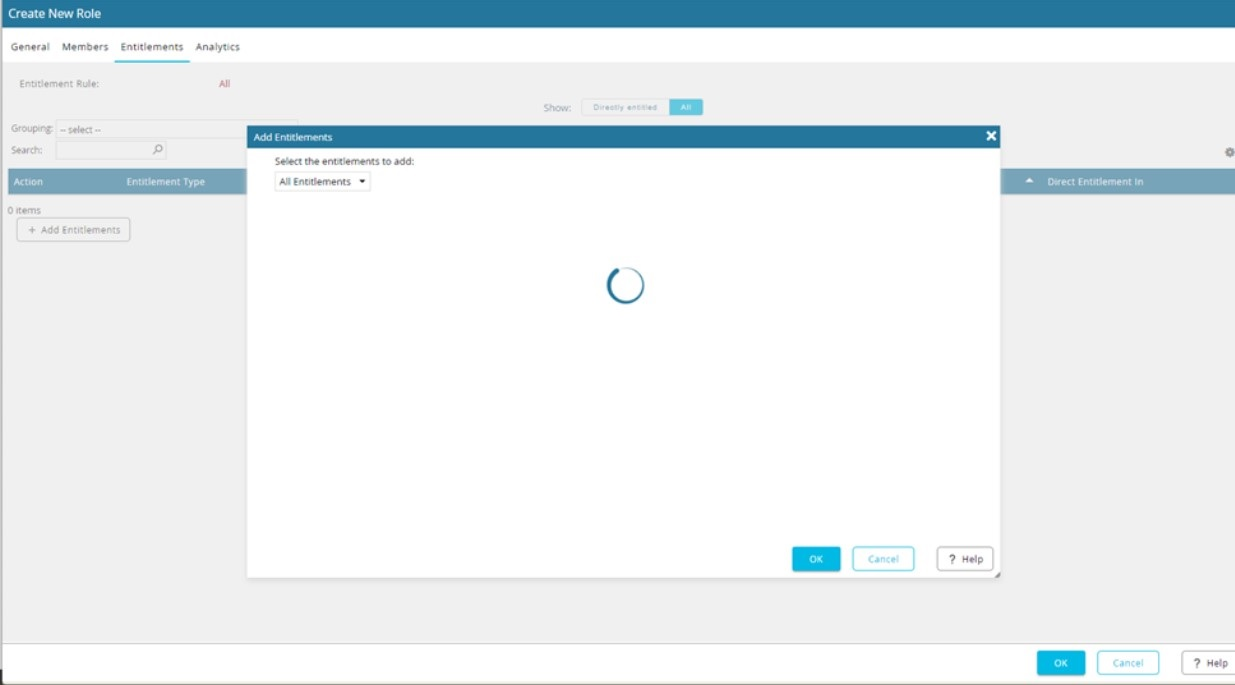Click the search magnifier icon

(157, 150)
